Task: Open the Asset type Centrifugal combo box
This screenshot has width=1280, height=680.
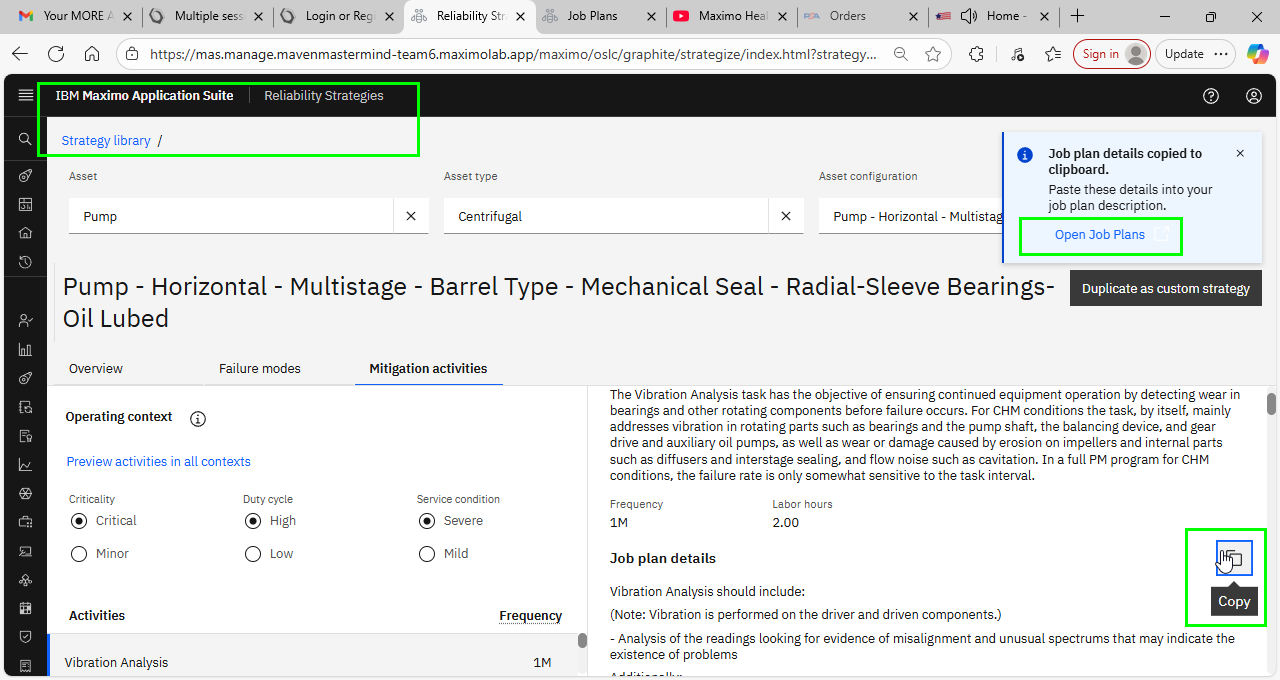Action: [605, 216]
